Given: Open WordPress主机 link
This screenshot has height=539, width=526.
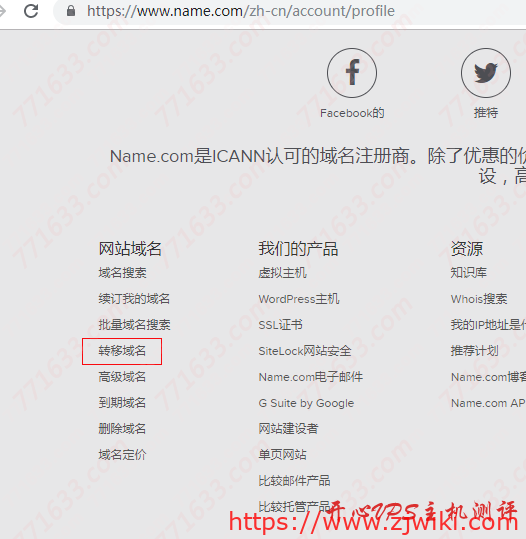Looking at the screenshot, I should point(299,299).
